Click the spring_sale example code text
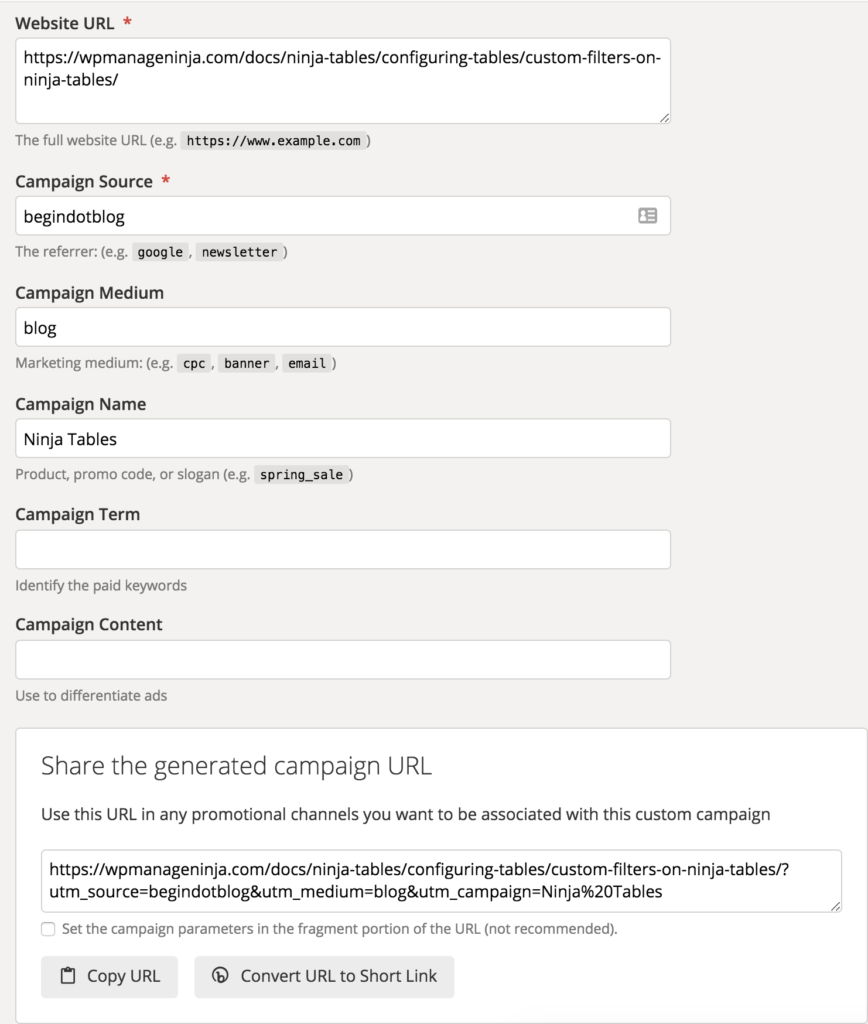This screenshot has width=868, height=1024. click(301, 475)
